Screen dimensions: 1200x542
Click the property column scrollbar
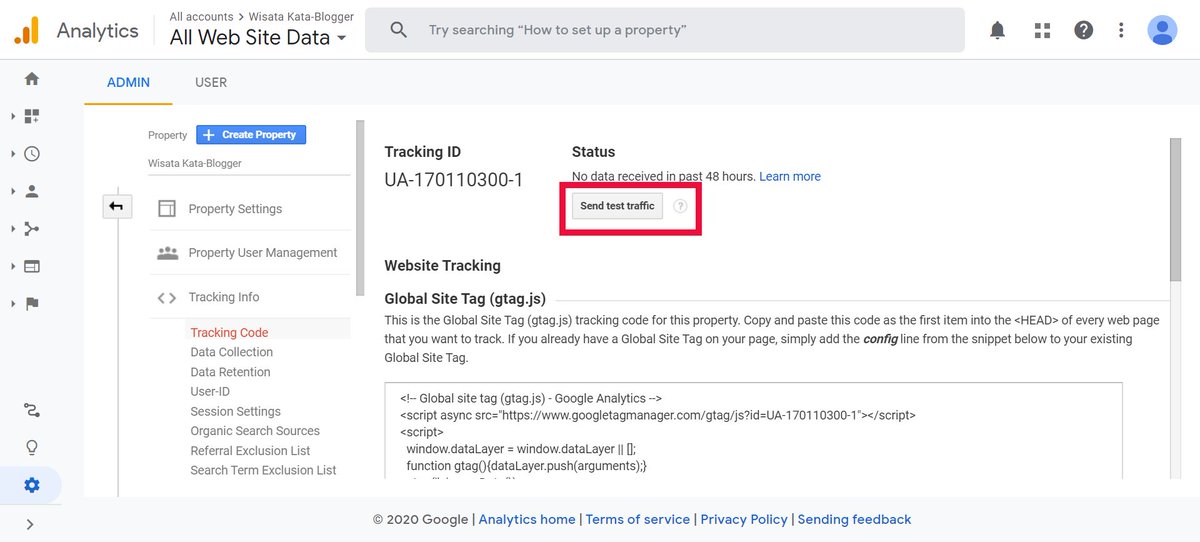(x=360, y=208)
